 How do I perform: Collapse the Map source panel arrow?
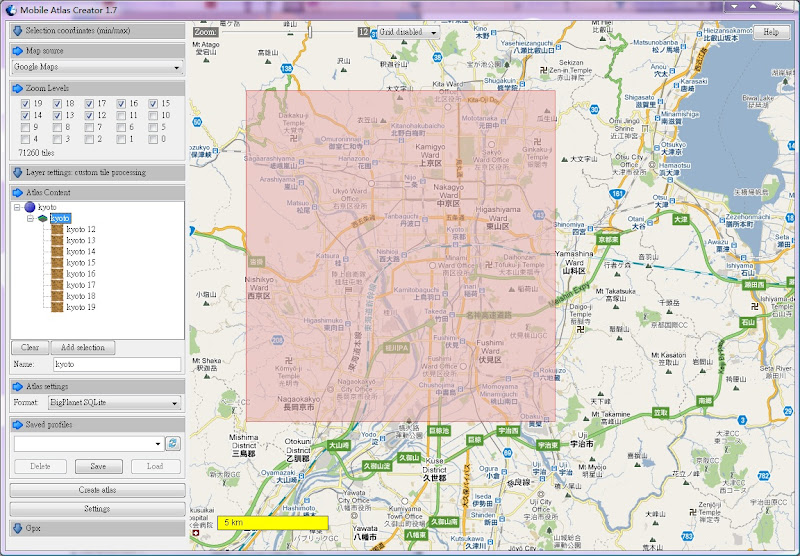pos(17,51)
